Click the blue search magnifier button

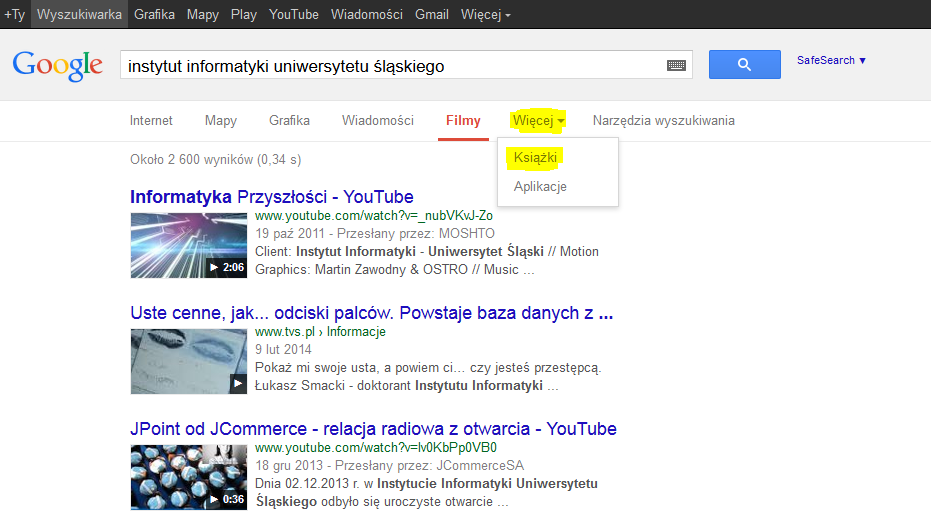745,65
